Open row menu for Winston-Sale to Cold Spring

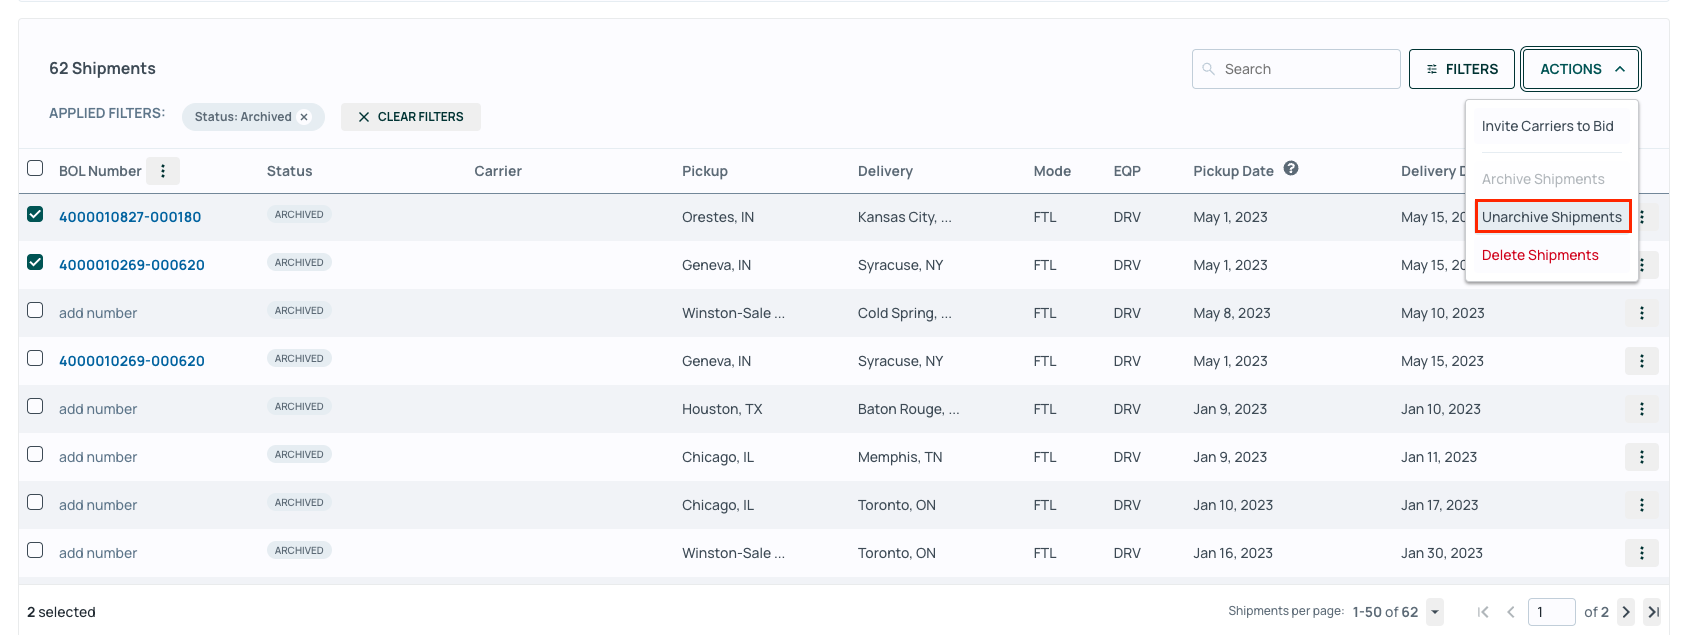pyautogui.click(x=1641, y=313)
